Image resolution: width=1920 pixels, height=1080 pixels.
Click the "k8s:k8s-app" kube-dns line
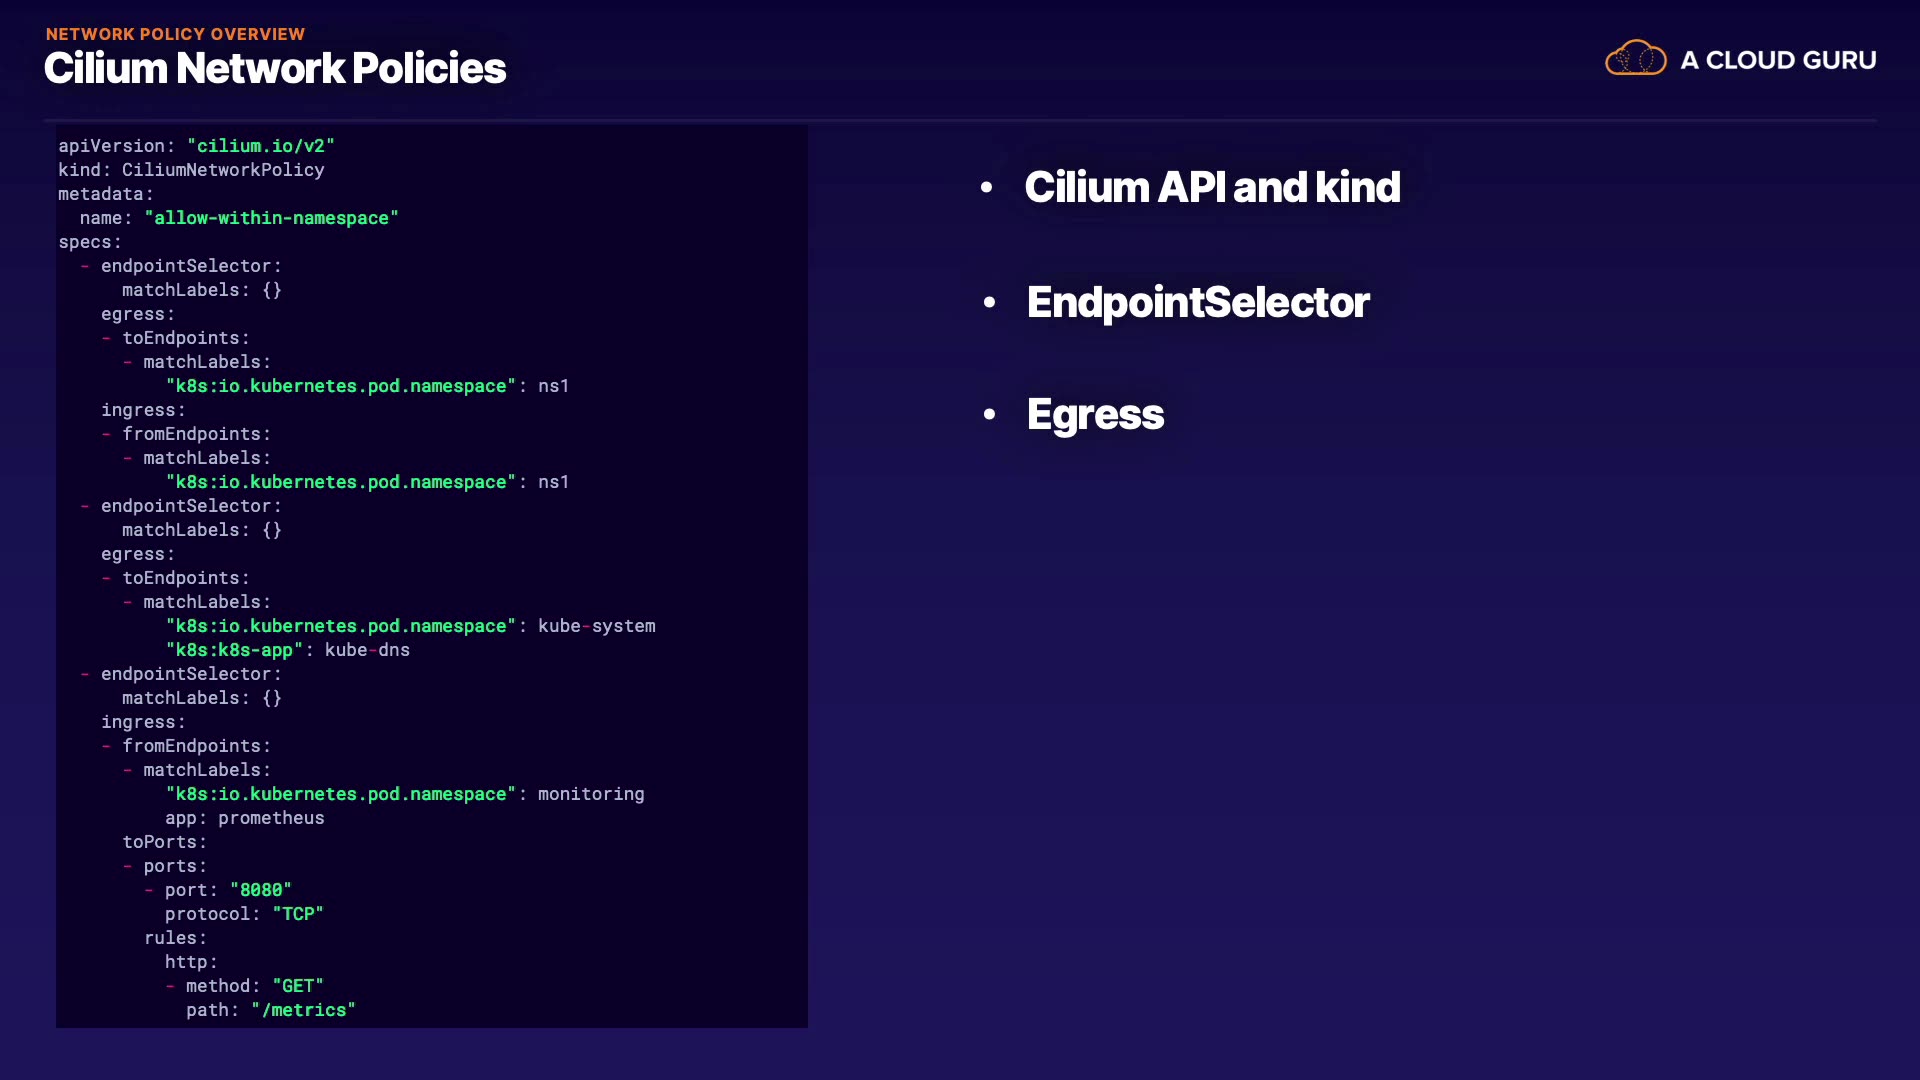[288, 650]
